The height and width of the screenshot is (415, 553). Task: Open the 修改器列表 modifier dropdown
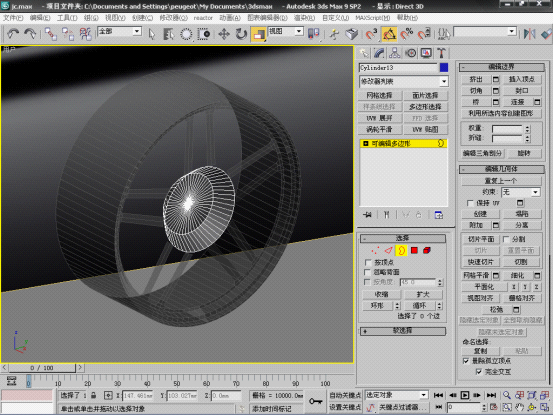tap(403, 81)
